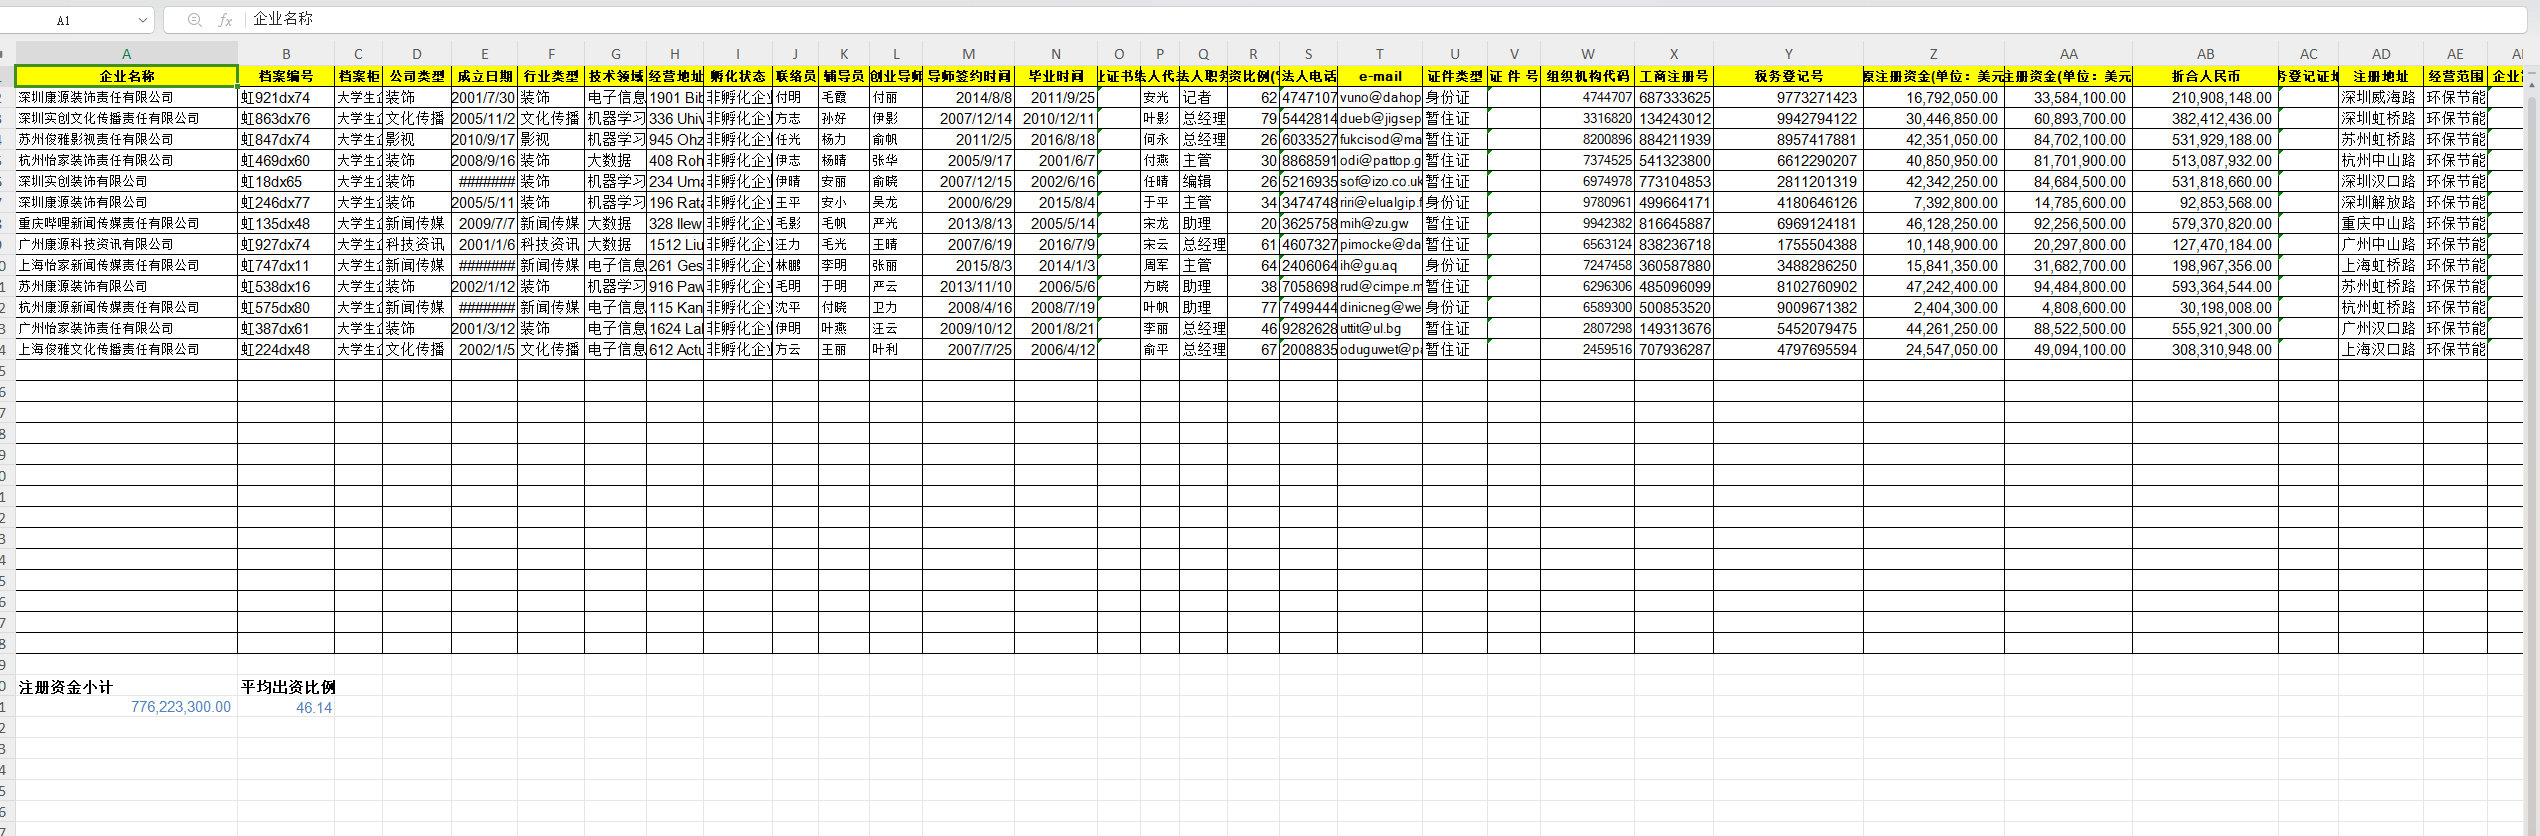
Task: Select address cell 重庆中山路
Action: click(x=2381, y=224)
